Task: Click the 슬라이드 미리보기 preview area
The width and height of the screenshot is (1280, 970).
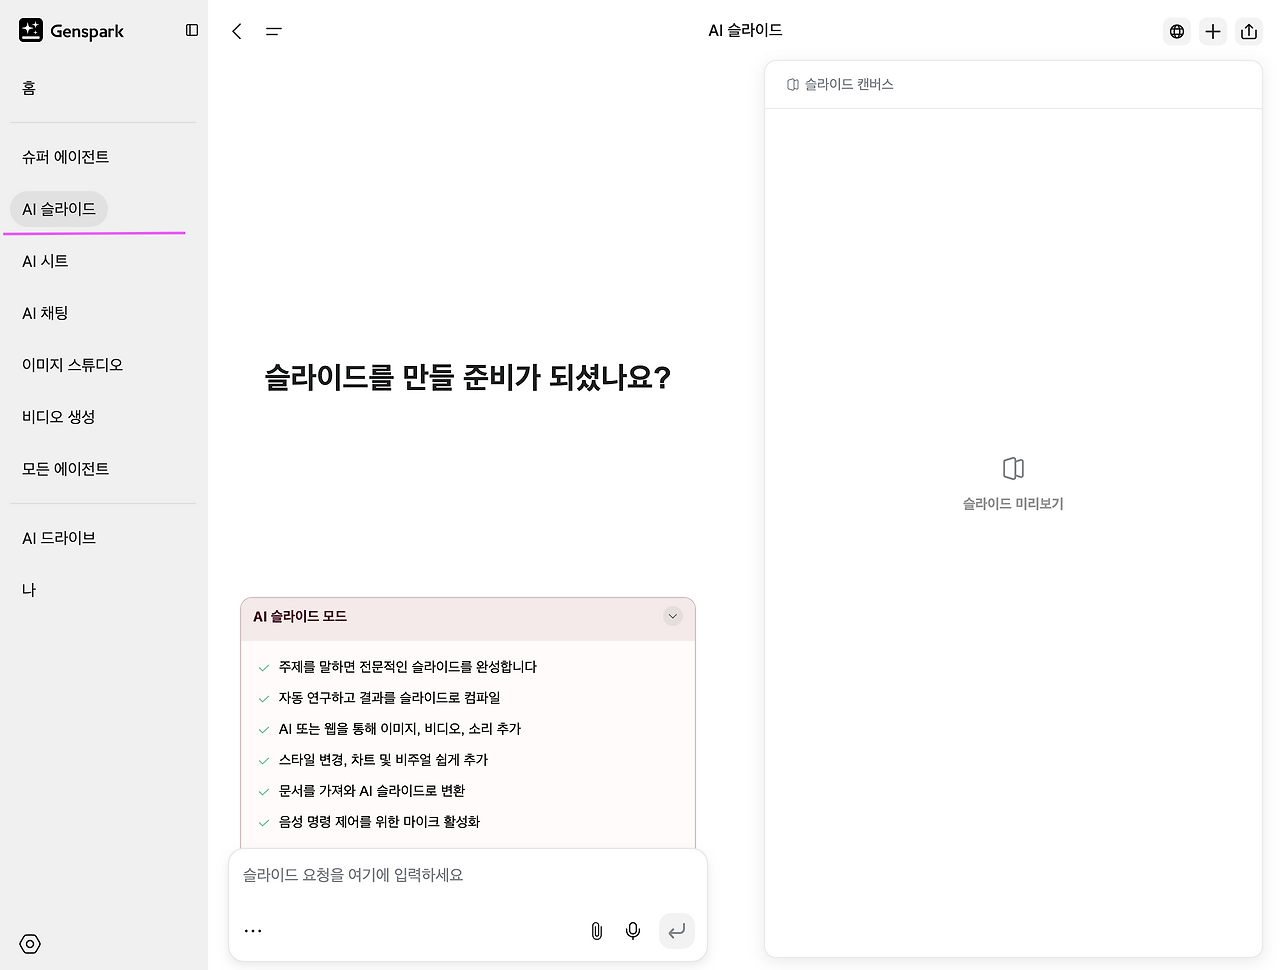Action: click(x=1012, y=483)
